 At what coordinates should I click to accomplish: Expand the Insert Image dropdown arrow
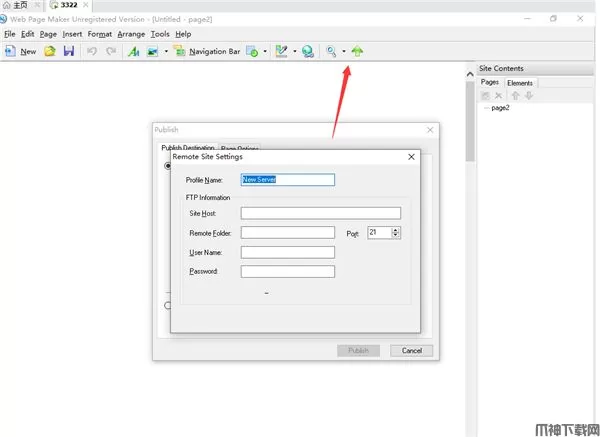point(166,51)
